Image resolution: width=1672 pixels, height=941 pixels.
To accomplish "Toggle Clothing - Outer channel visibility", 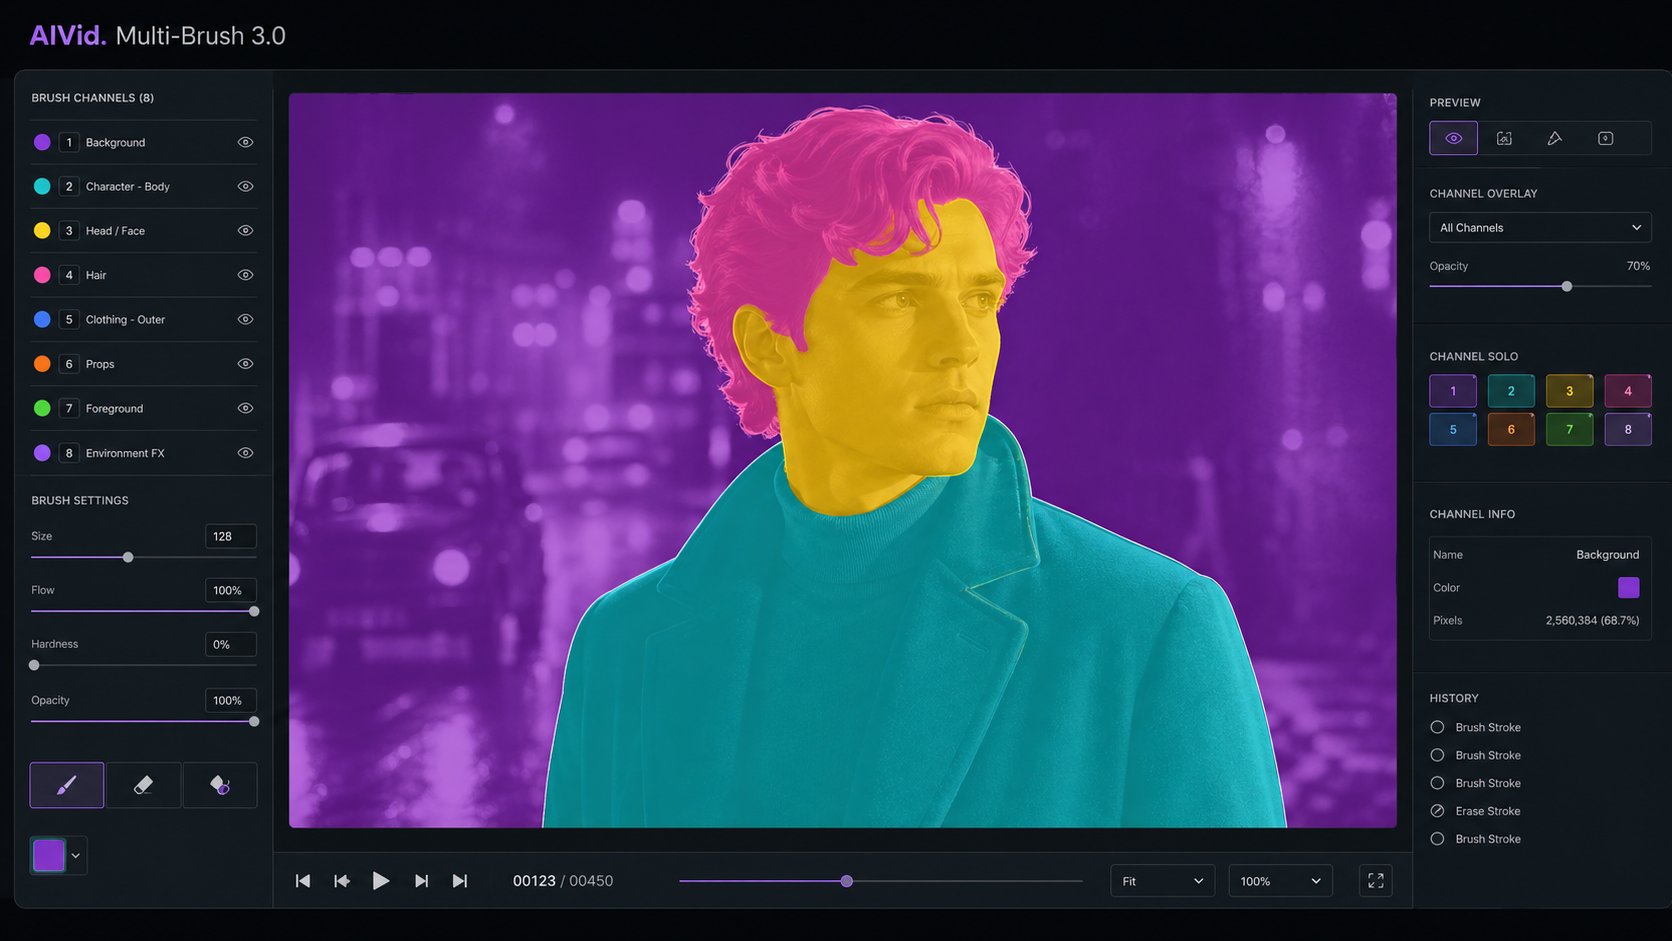I will point(245,319).
